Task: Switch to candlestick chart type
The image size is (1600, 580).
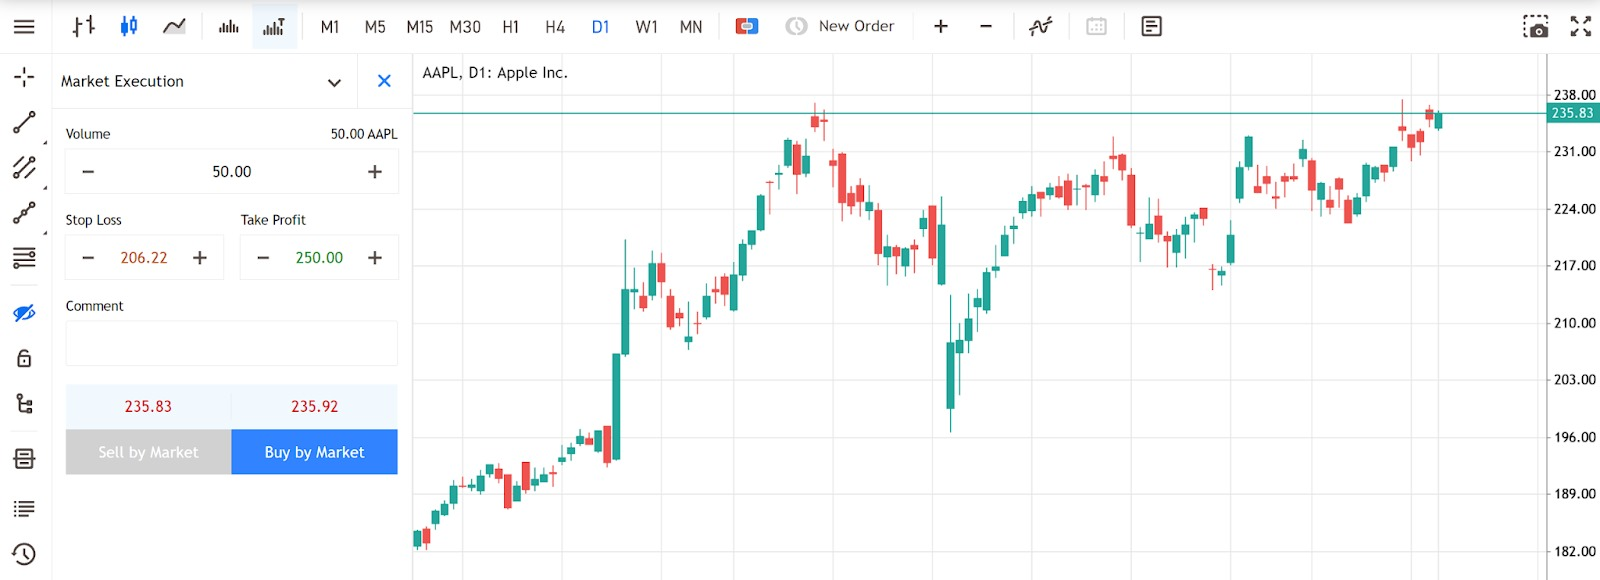Action: click(129, 26)
